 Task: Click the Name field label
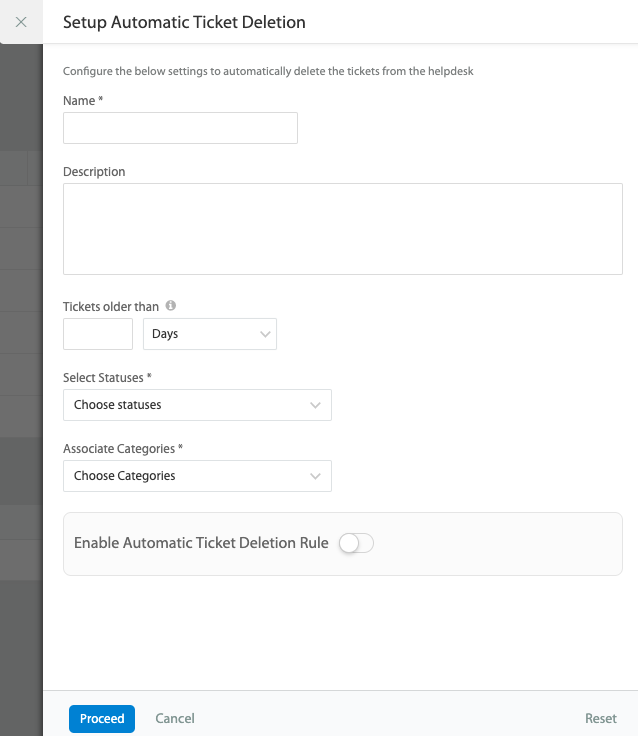point(83,101)
